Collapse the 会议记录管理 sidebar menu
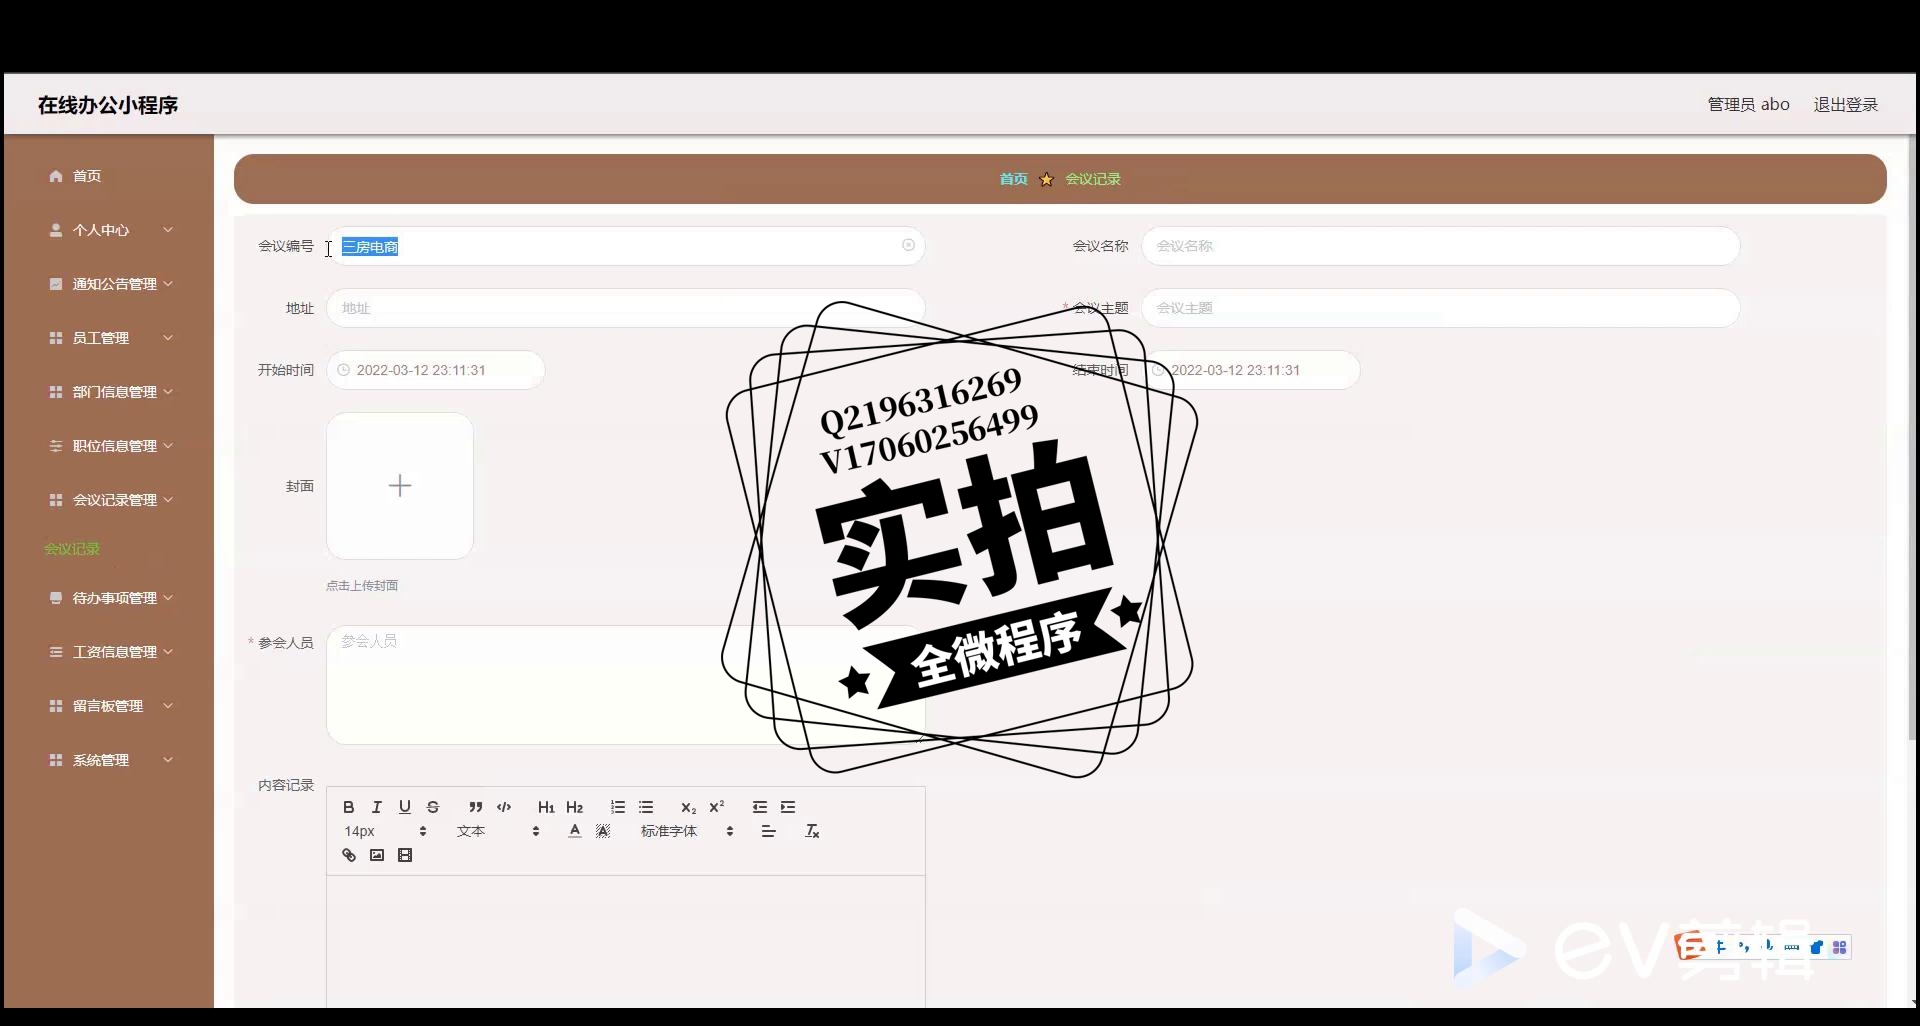Viewport: 1920px width, 1026px height. click(x=108, y=500)
